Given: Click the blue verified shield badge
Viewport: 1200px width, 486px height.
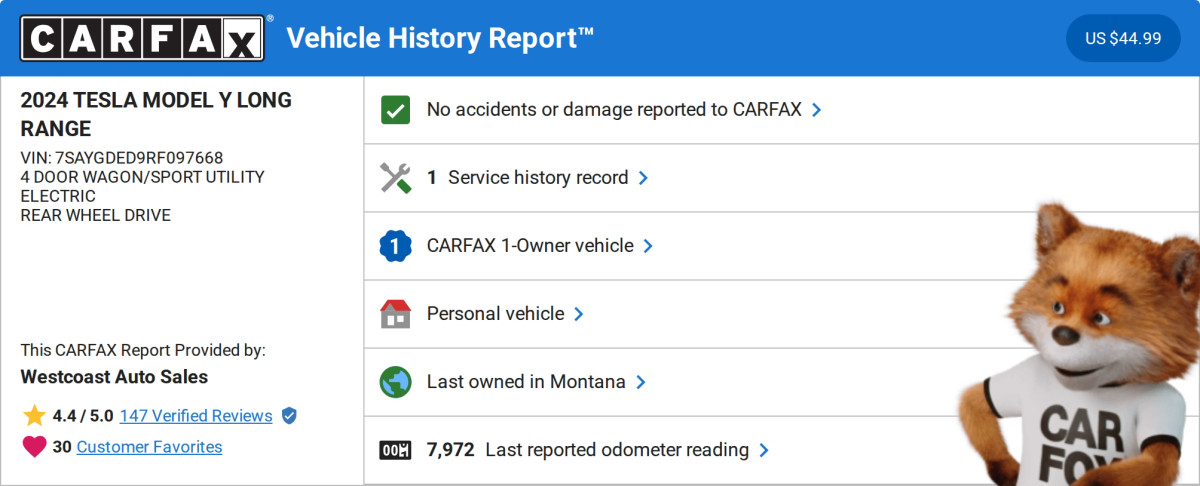Looking at the screenshot, I should 289,416.
